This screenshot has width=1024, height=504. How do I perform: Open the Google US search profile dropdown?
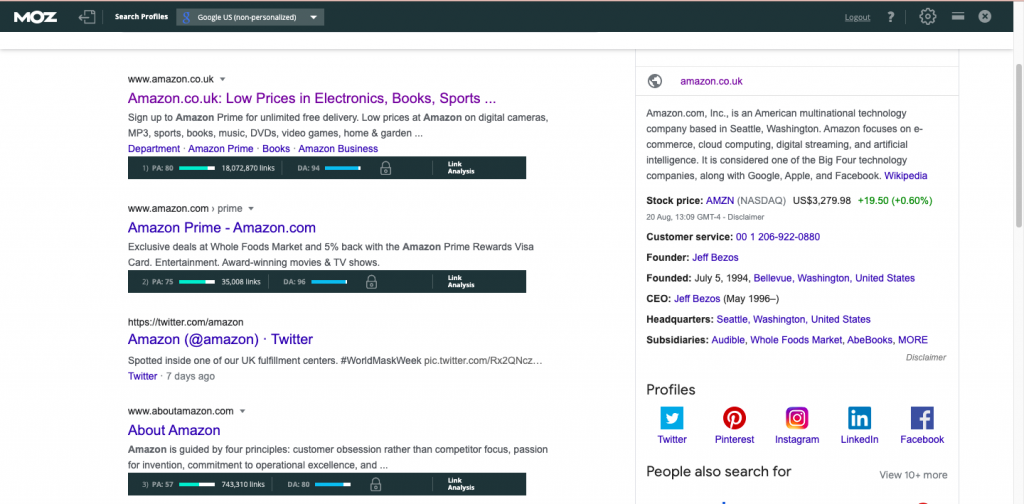250,17
